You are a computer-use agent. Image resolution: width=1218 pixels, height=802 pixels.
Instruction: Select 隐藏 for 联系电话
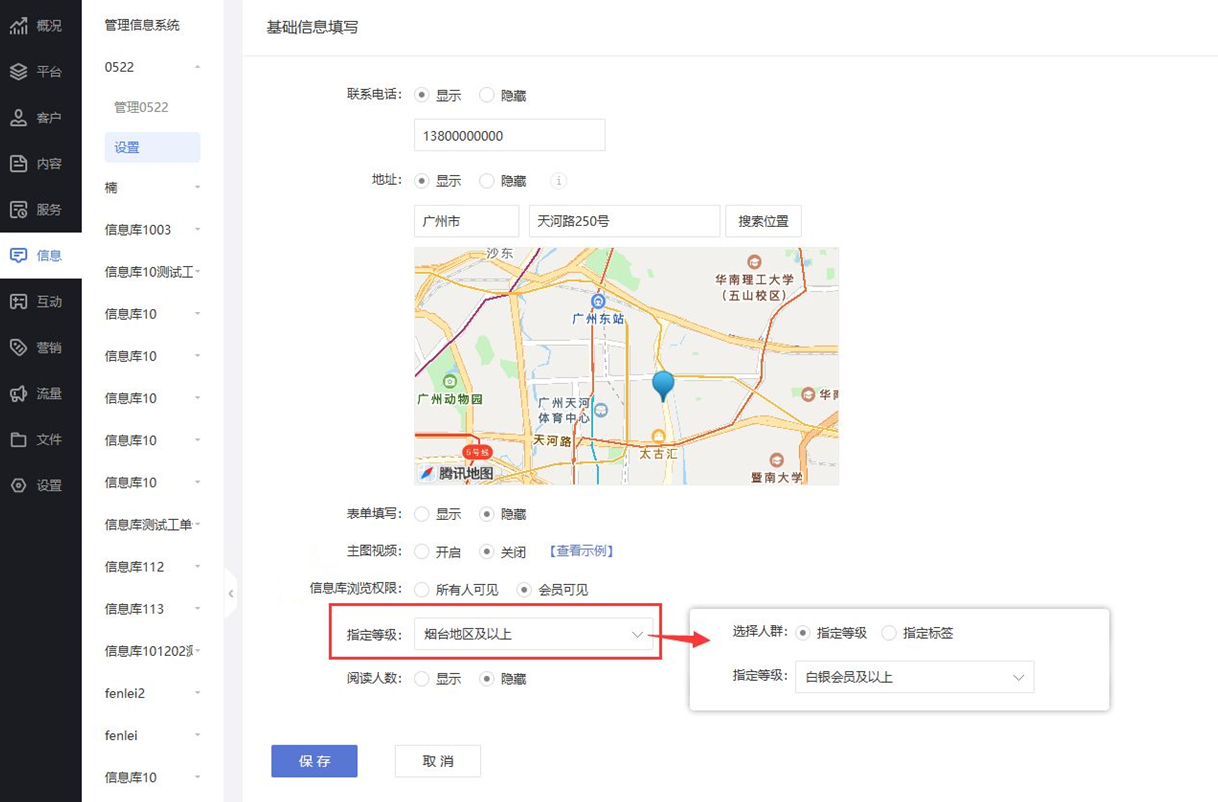click(487, 96)
